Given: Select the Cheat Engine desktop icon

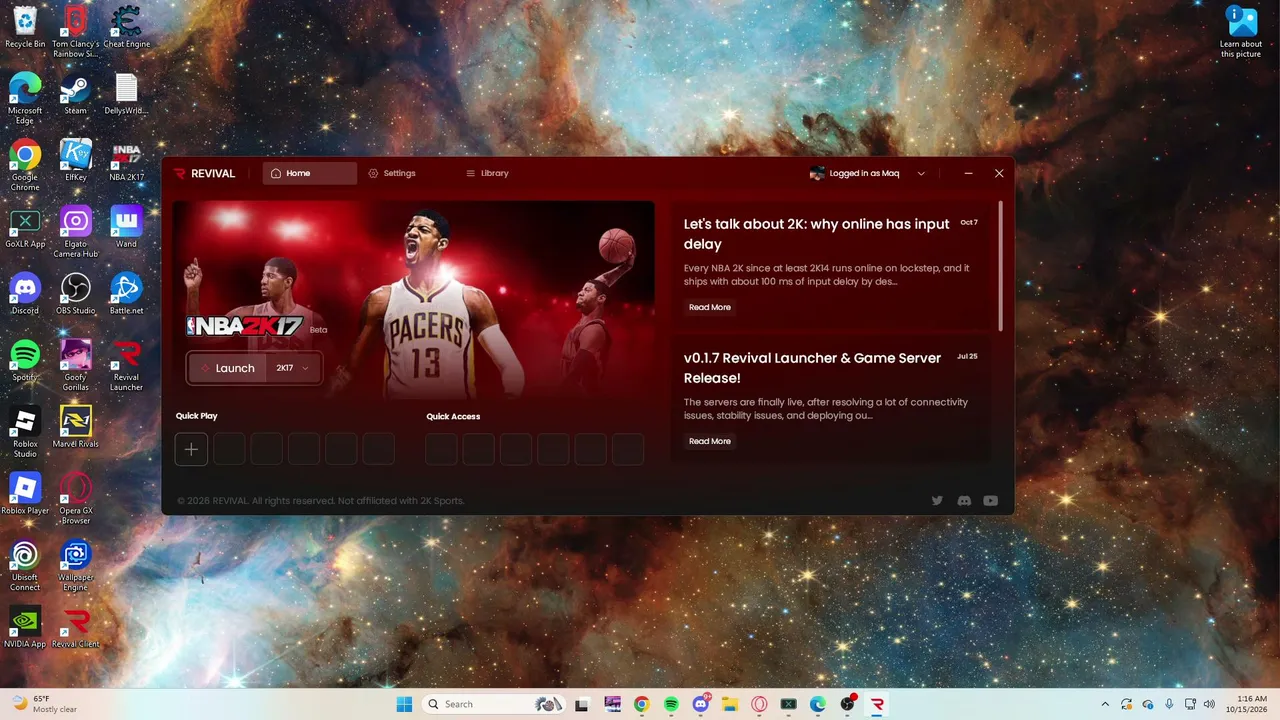Looking at the screenshot, I should [126, 27].
